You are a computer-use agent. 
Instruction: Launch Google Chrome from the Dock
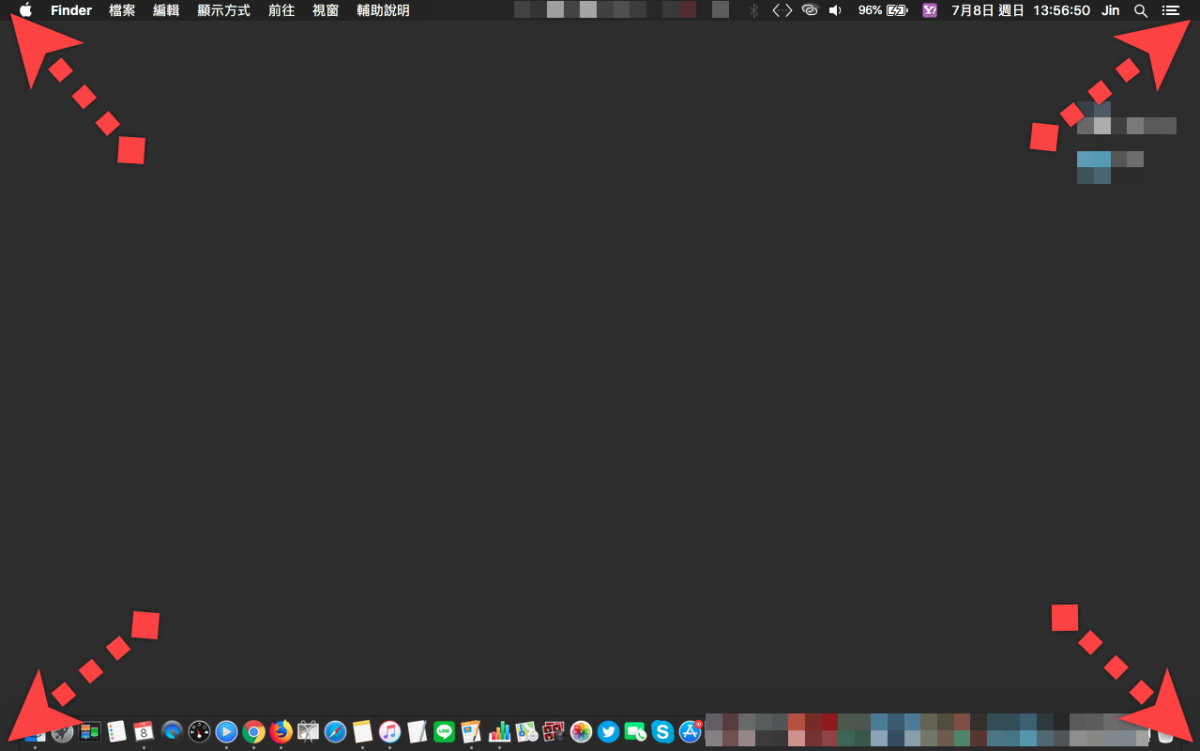click(254, 732)
